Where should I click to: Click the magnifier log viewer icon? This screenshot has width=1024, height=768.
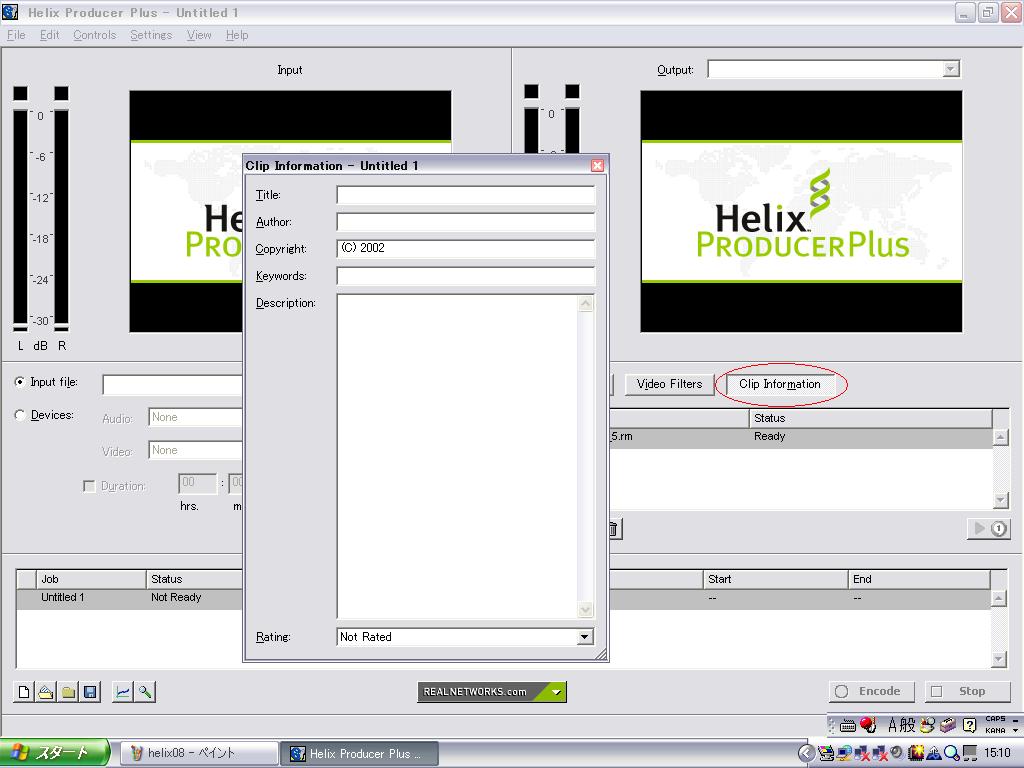tap(144, 692)
